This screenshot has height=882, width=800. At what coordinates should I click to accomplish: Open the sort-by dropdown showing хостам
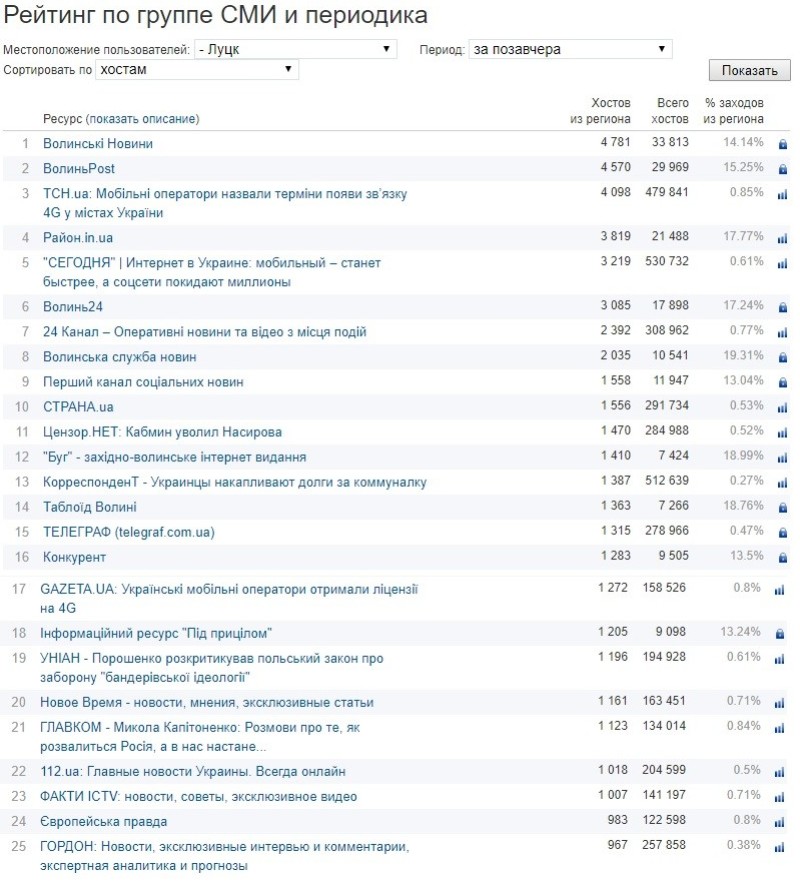point(197,69)
